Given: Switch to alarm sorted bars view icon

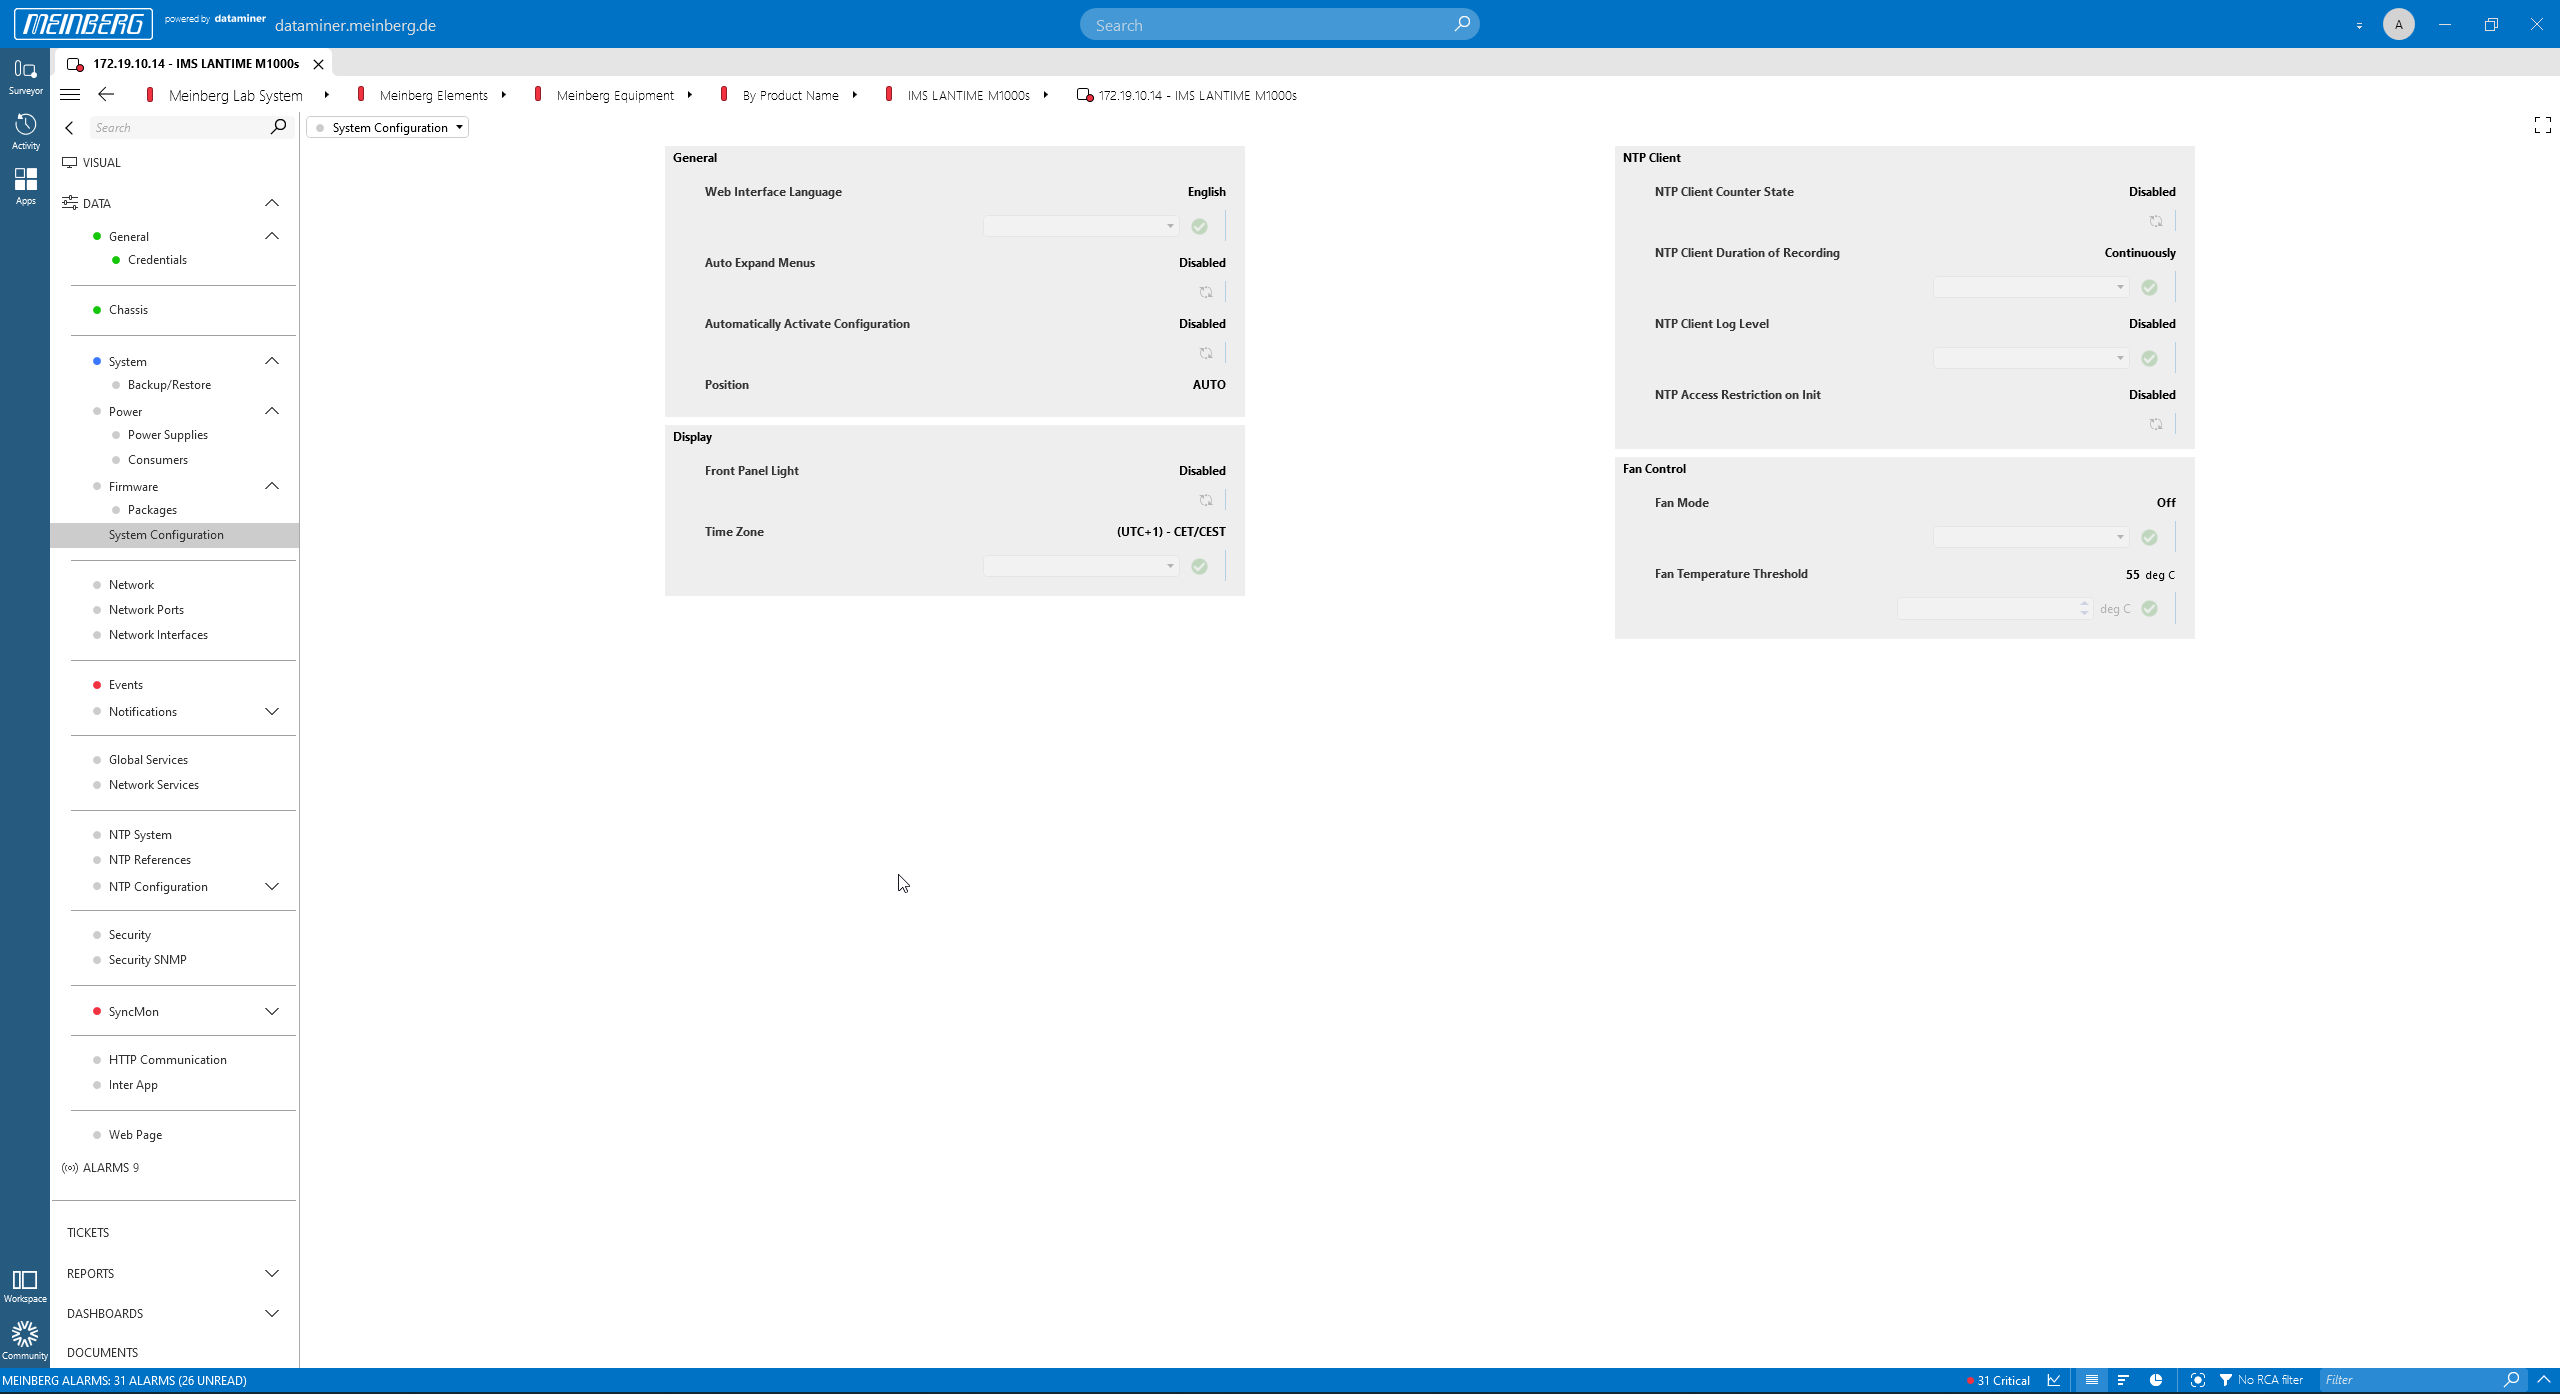Looking at the screenshot, I should 2123,1380.
